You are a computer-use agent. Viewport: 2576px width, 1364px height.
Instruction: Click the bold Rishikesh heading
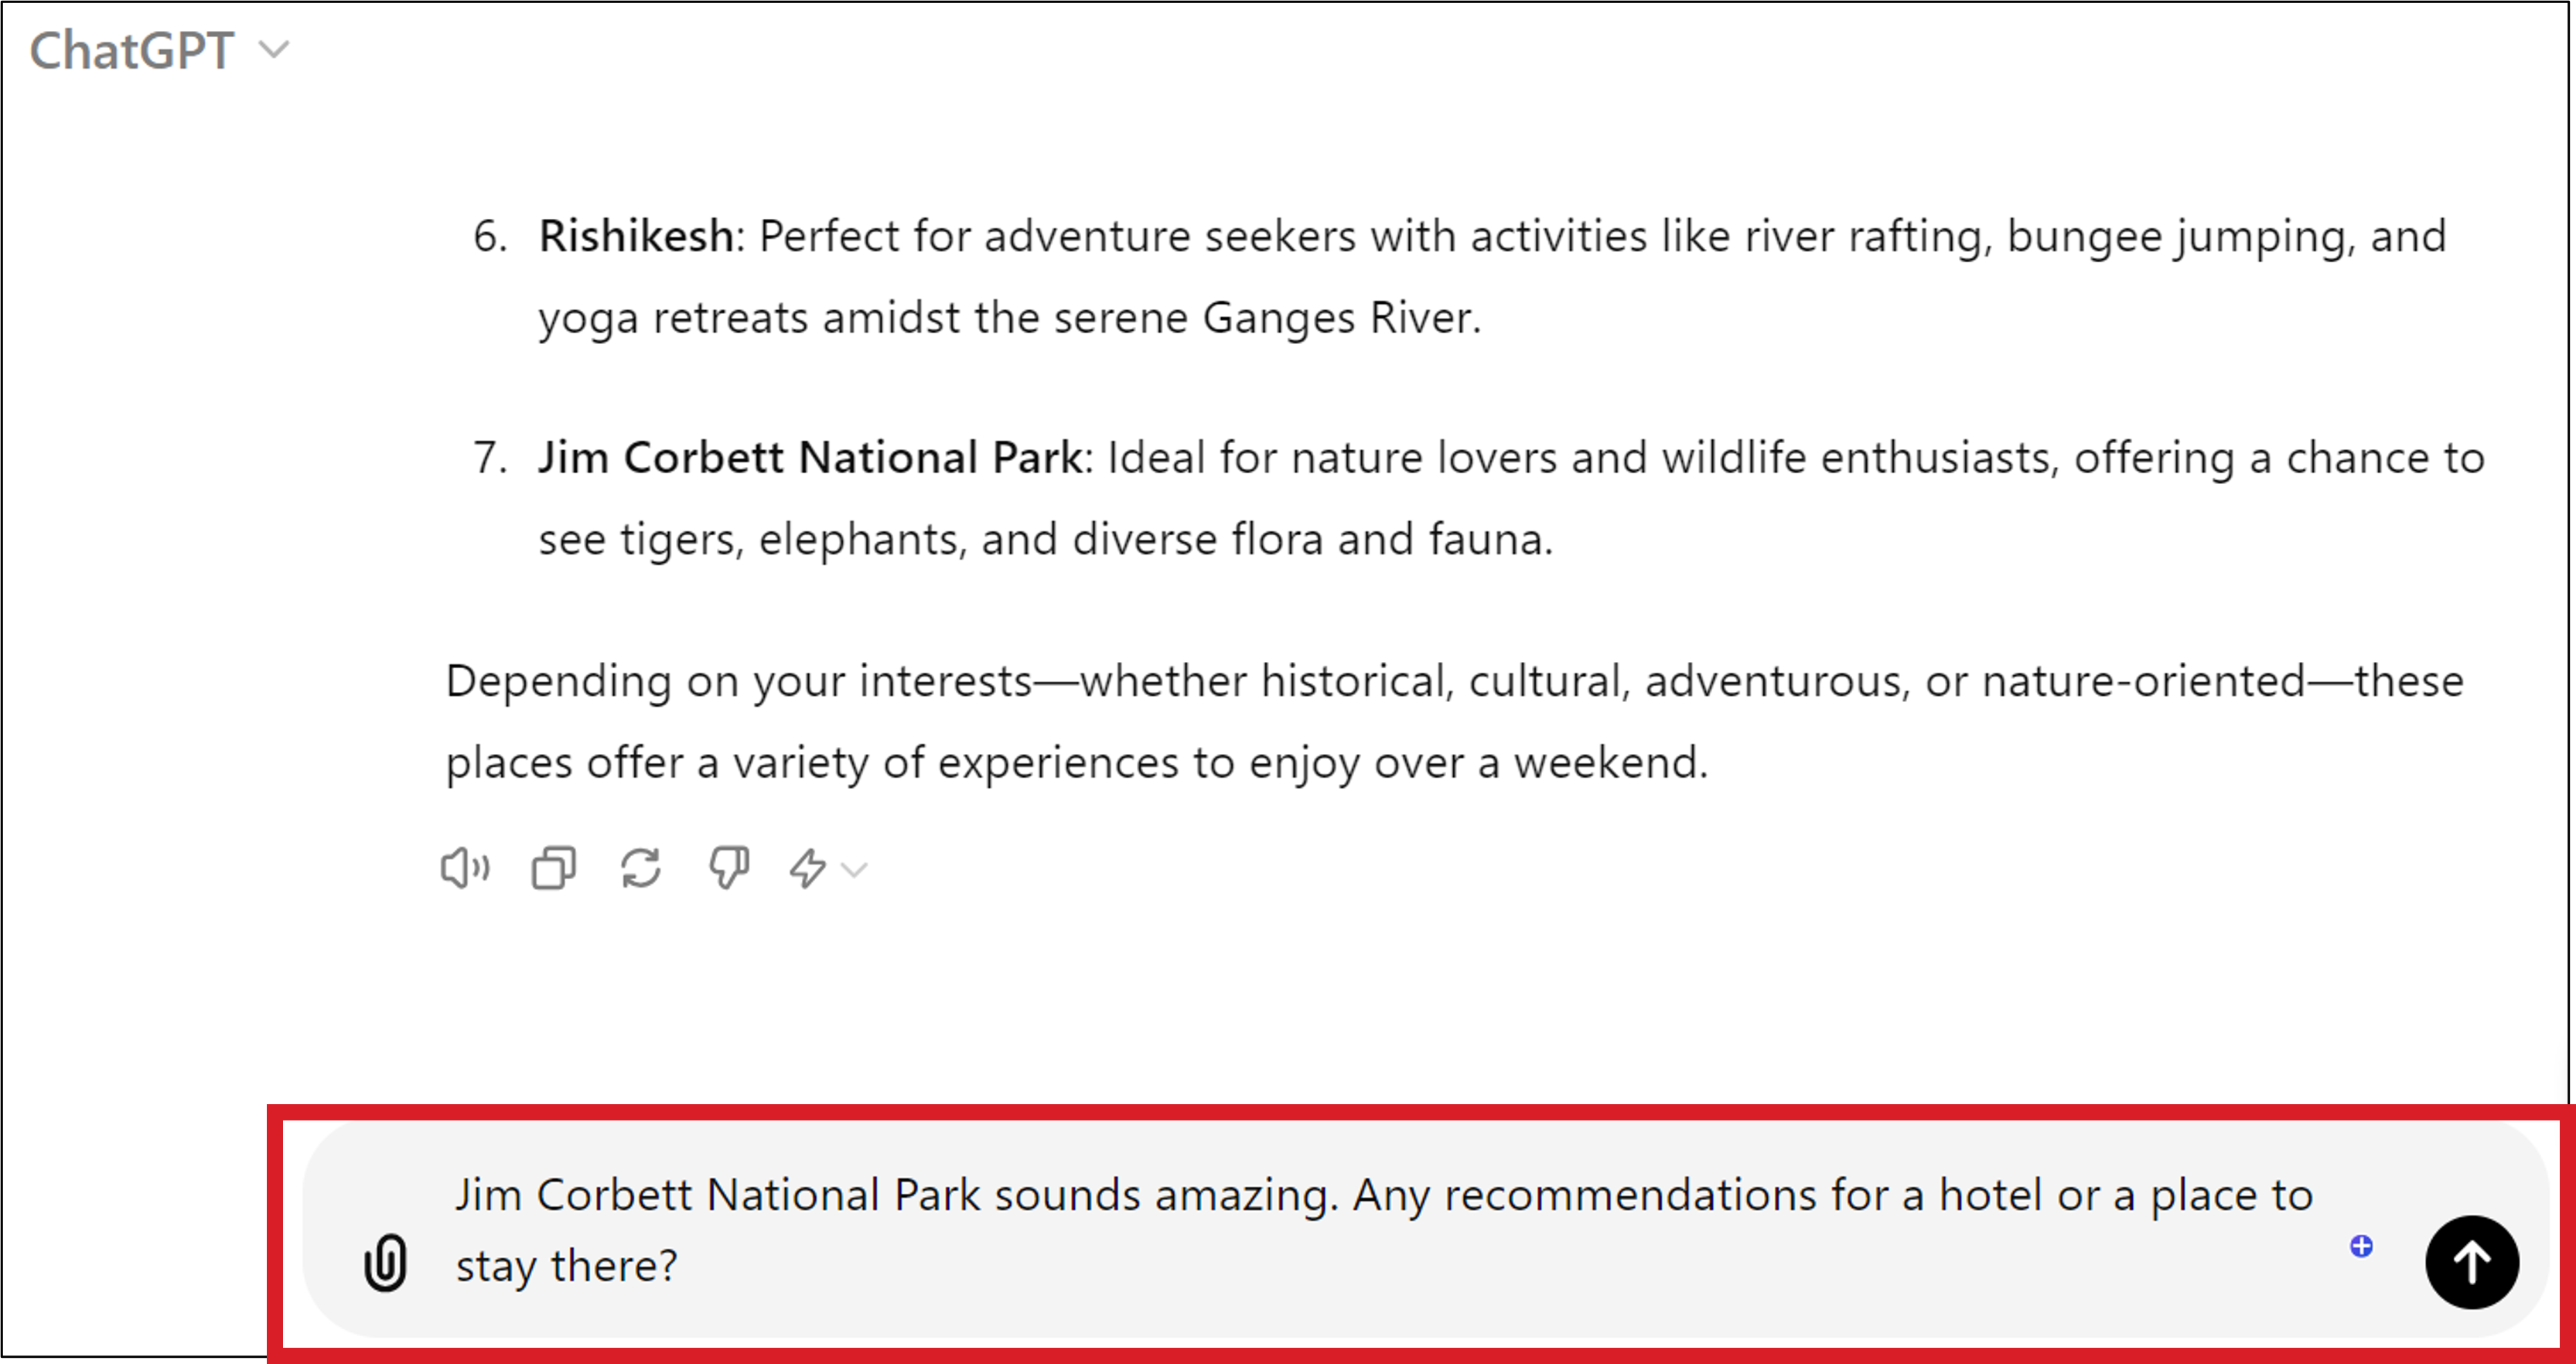click(636, 237)
